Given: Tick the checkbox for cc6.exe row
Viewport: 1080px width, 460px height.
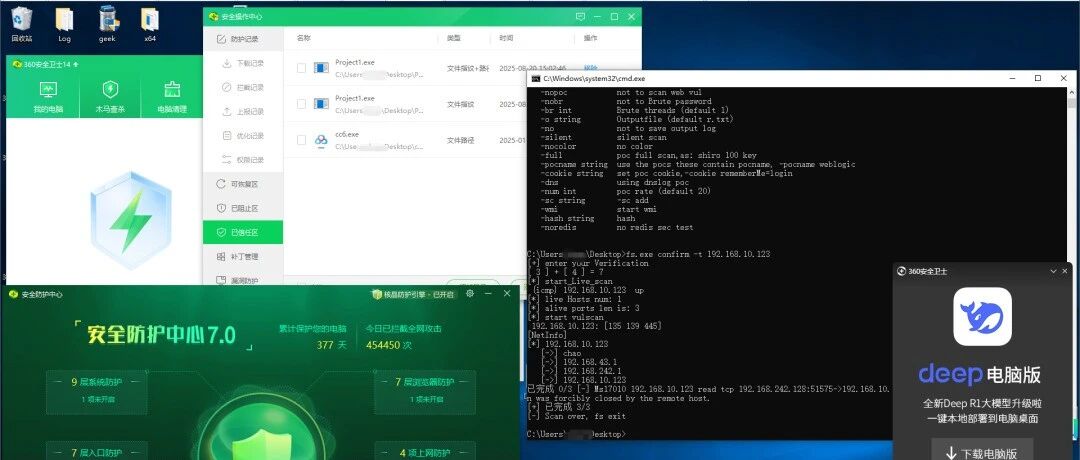Looking at the screenshot, I should [301, 140].
